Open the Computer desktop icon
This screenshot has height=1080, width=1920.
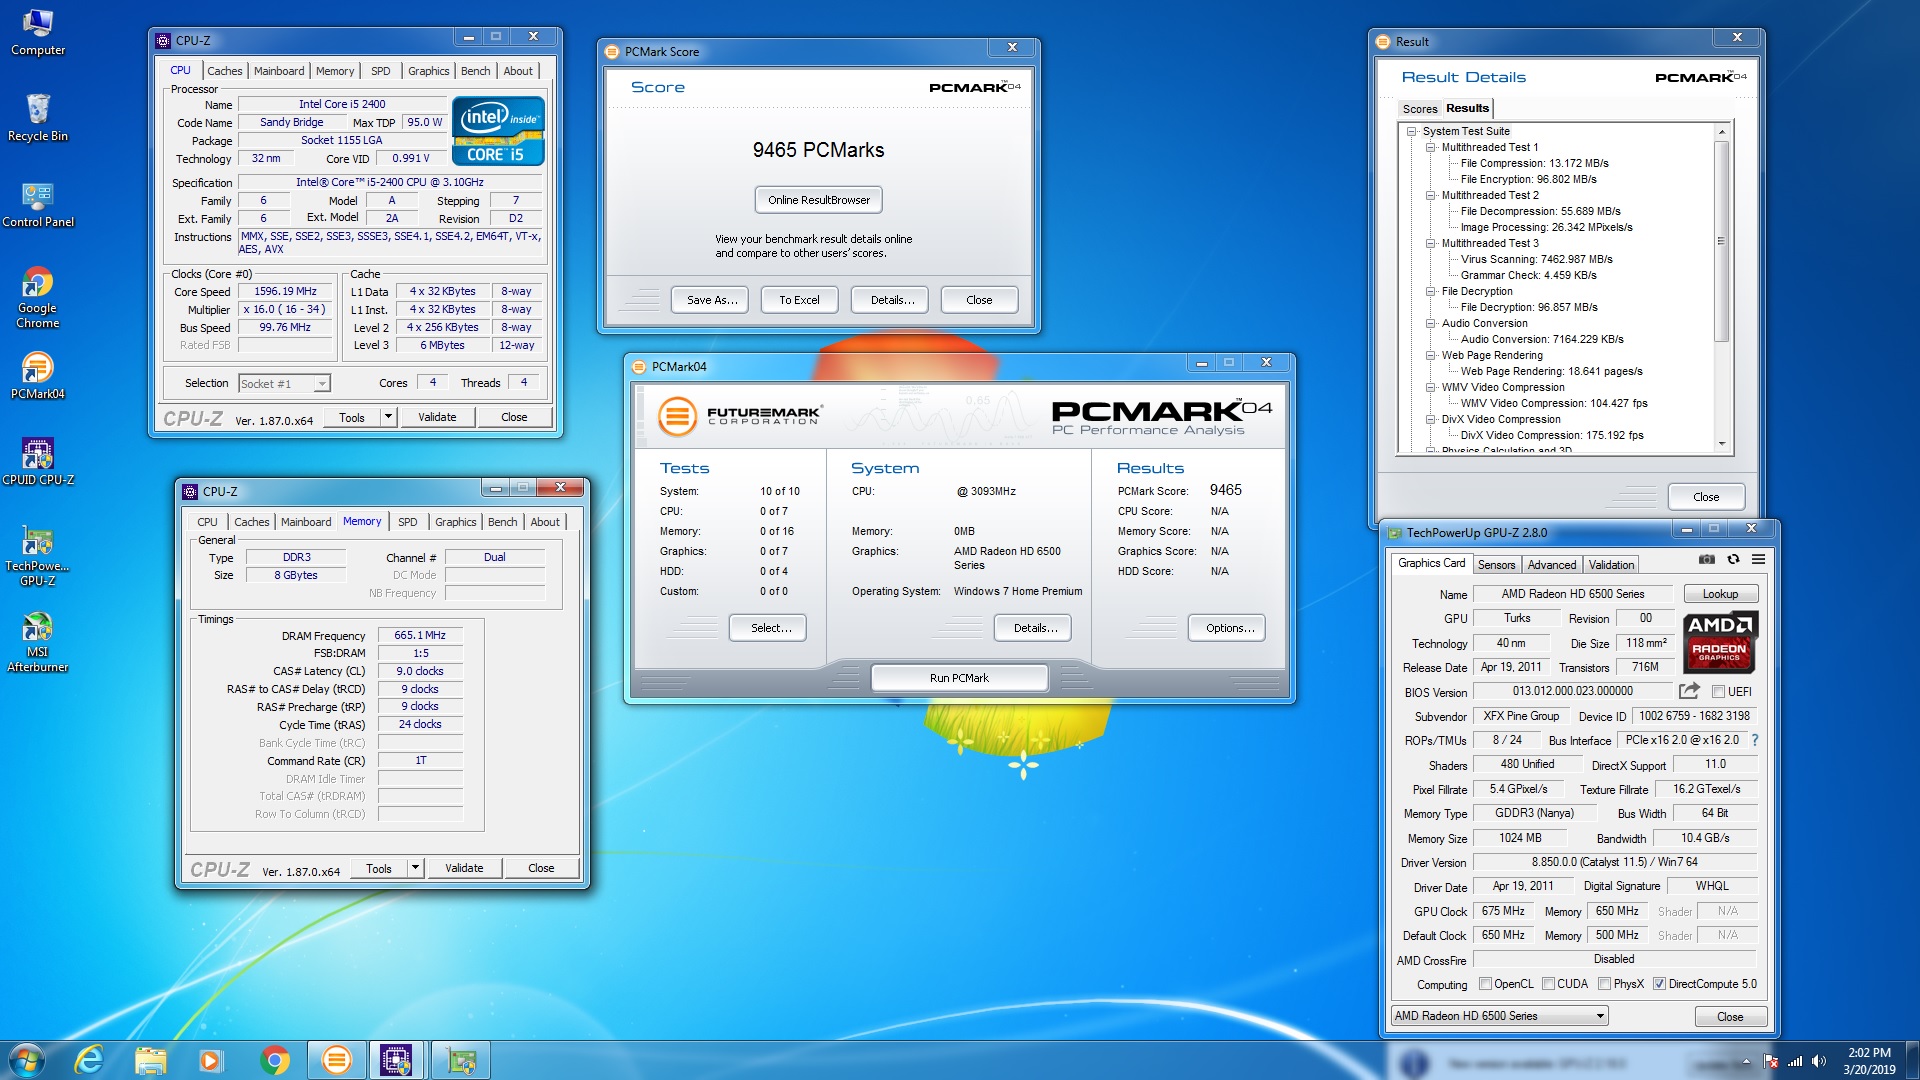coord(38,33)
